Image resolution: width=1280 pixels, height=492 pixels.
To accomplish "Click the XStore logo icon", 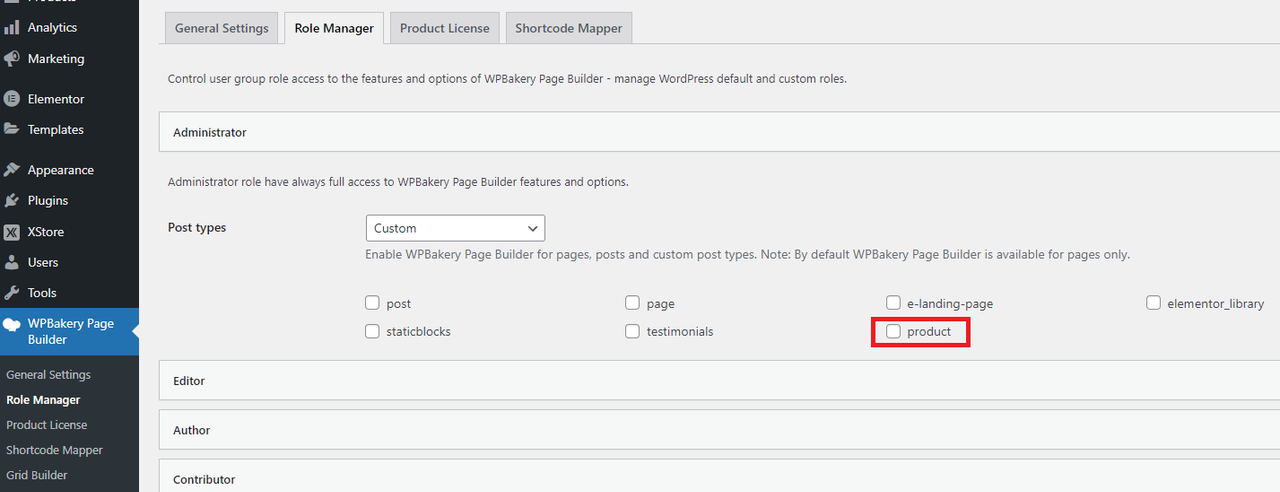I will tap(12, 232).
